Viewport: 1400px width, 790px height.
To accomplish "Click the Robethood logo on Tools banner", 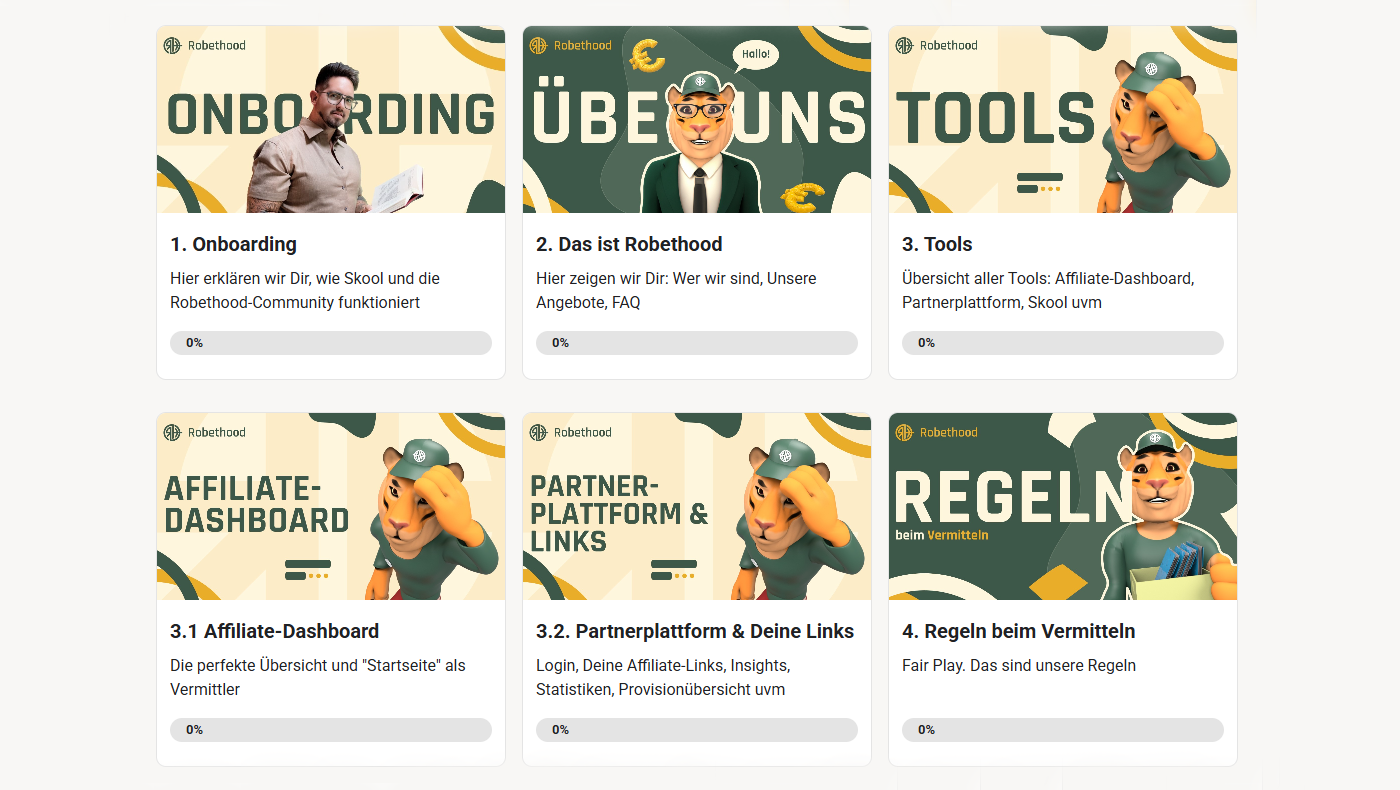I will (937, 45).
